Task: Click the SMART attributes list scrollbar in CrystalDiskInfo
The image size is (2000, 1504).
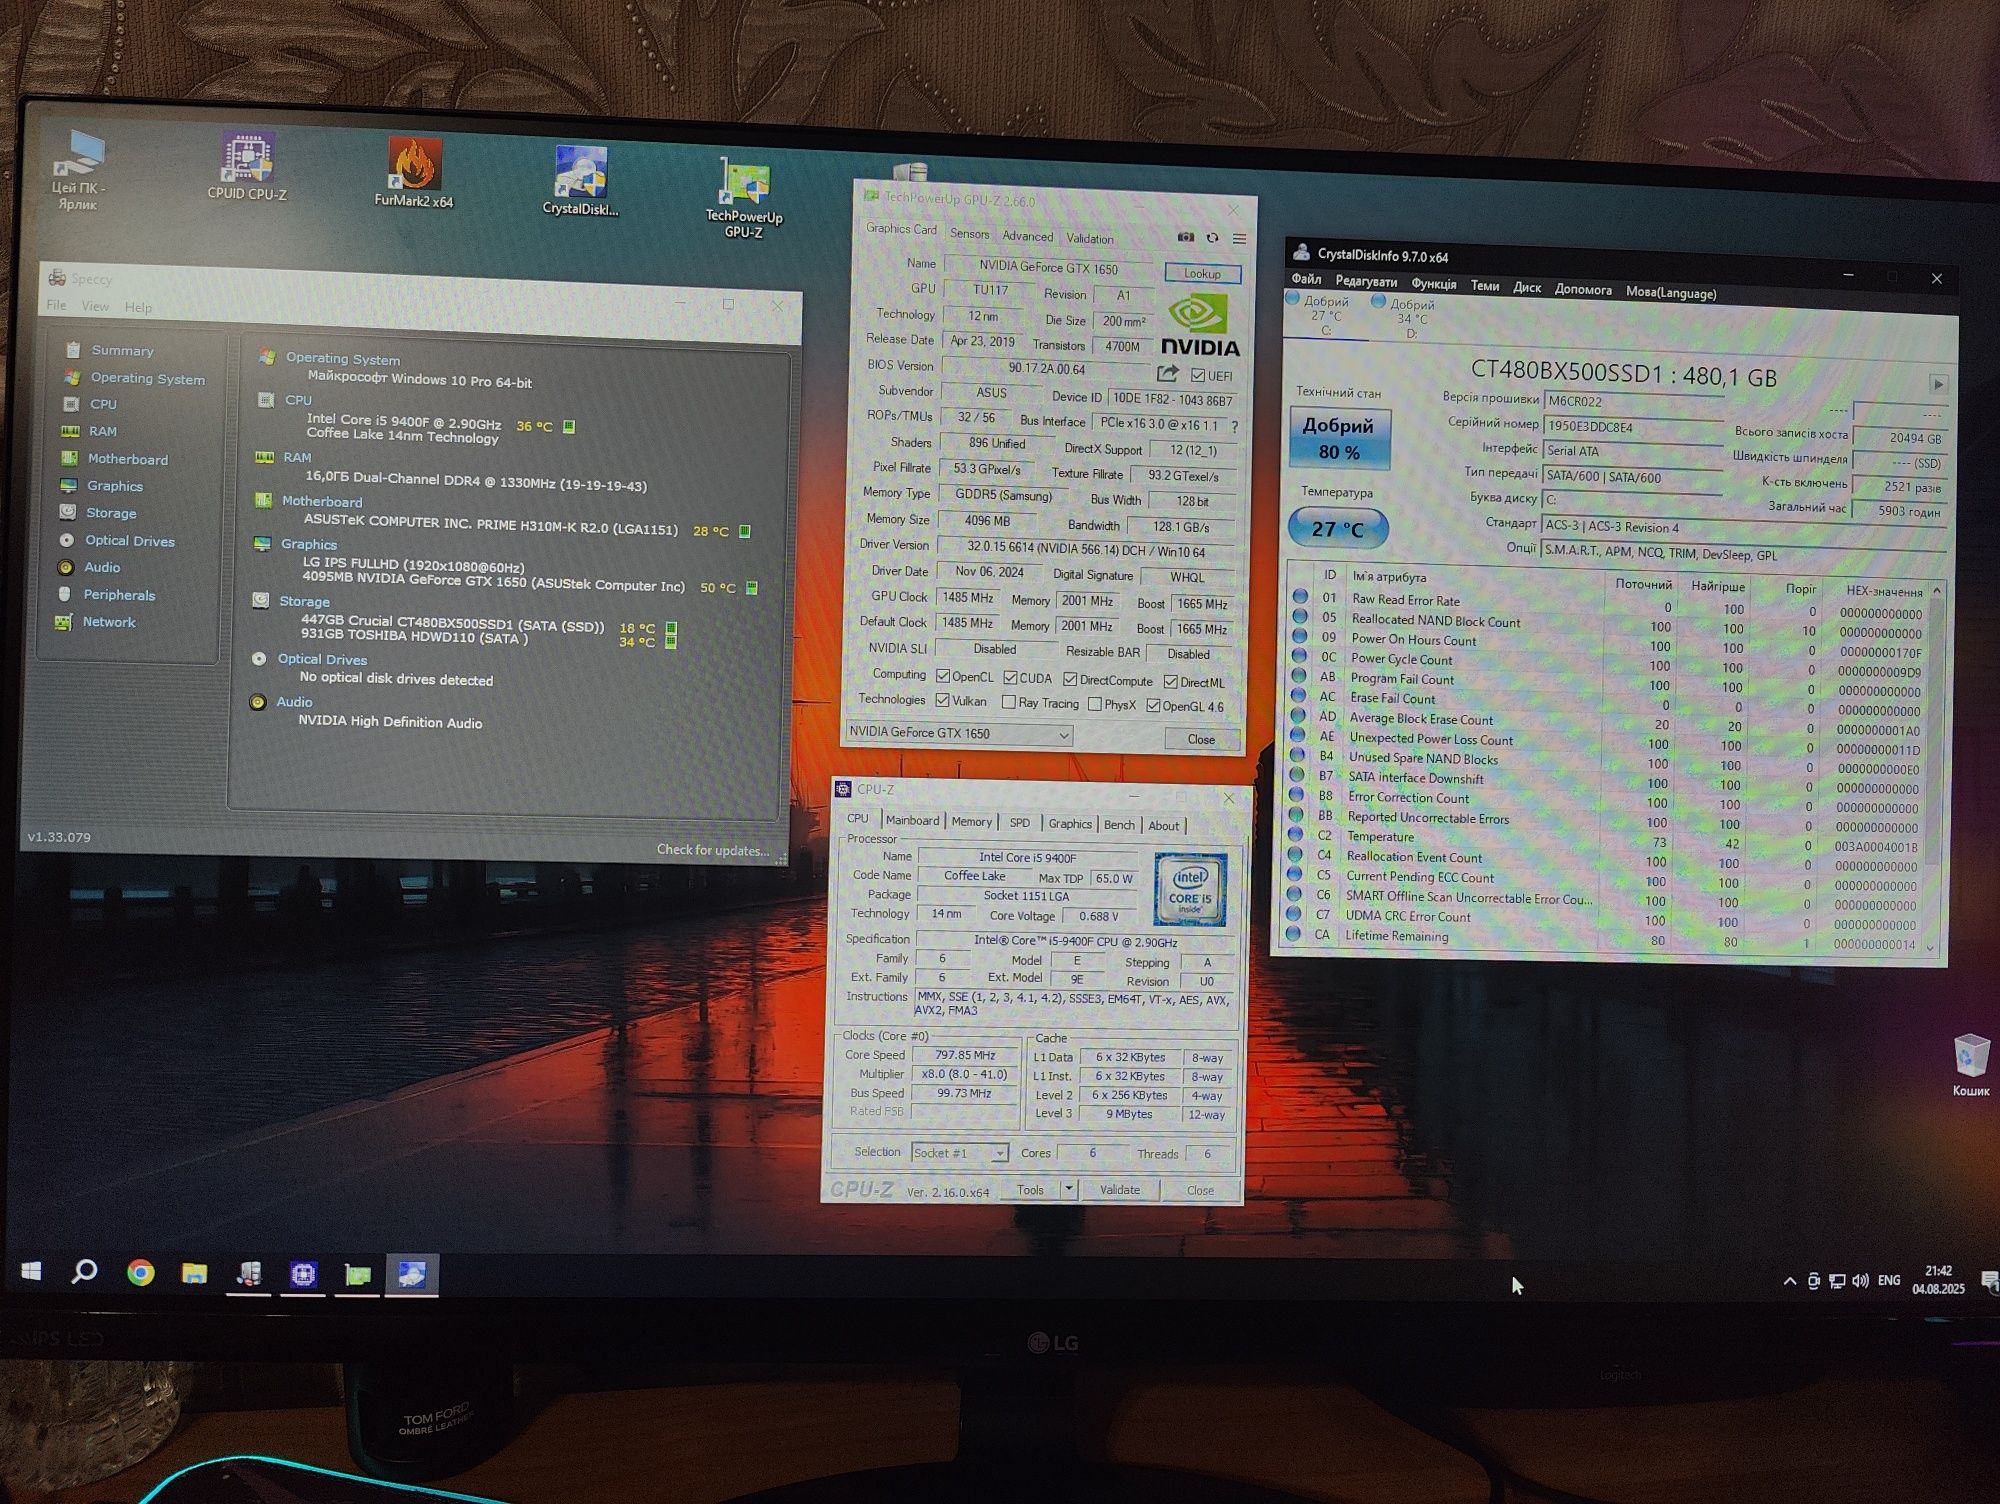Action: (1934, 768)
